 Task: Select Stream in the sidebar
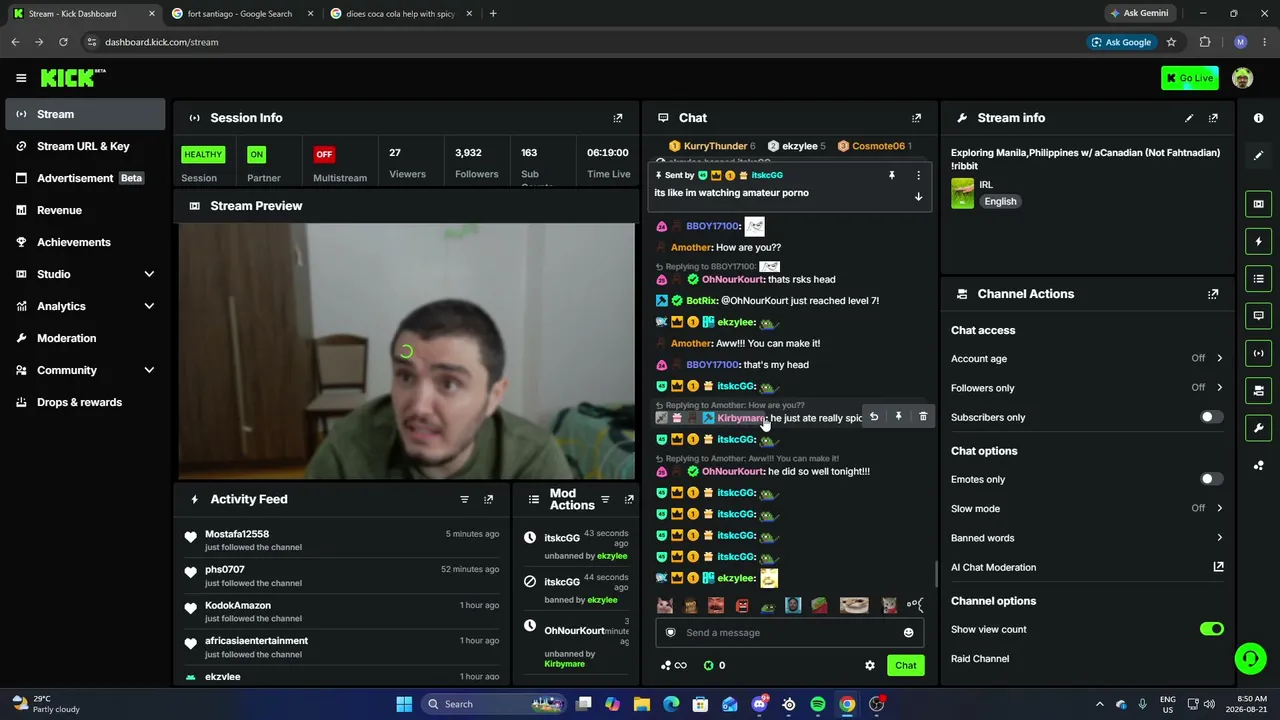click(85, 114)
